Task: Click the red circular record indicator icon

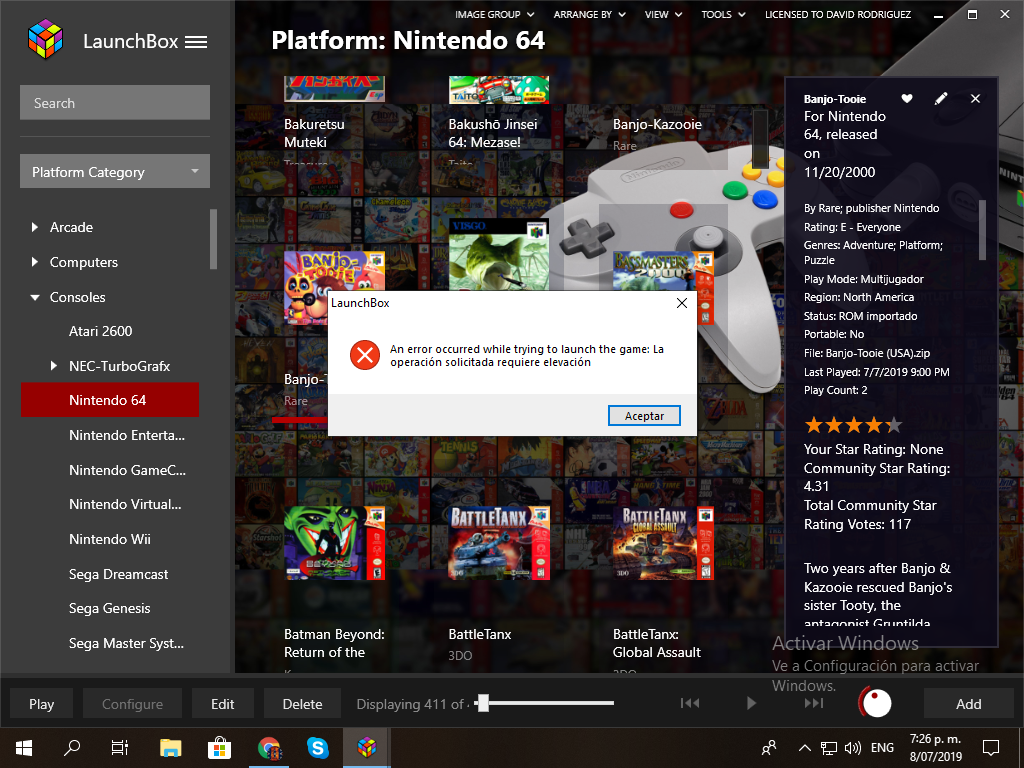Action: click(875, 703)
